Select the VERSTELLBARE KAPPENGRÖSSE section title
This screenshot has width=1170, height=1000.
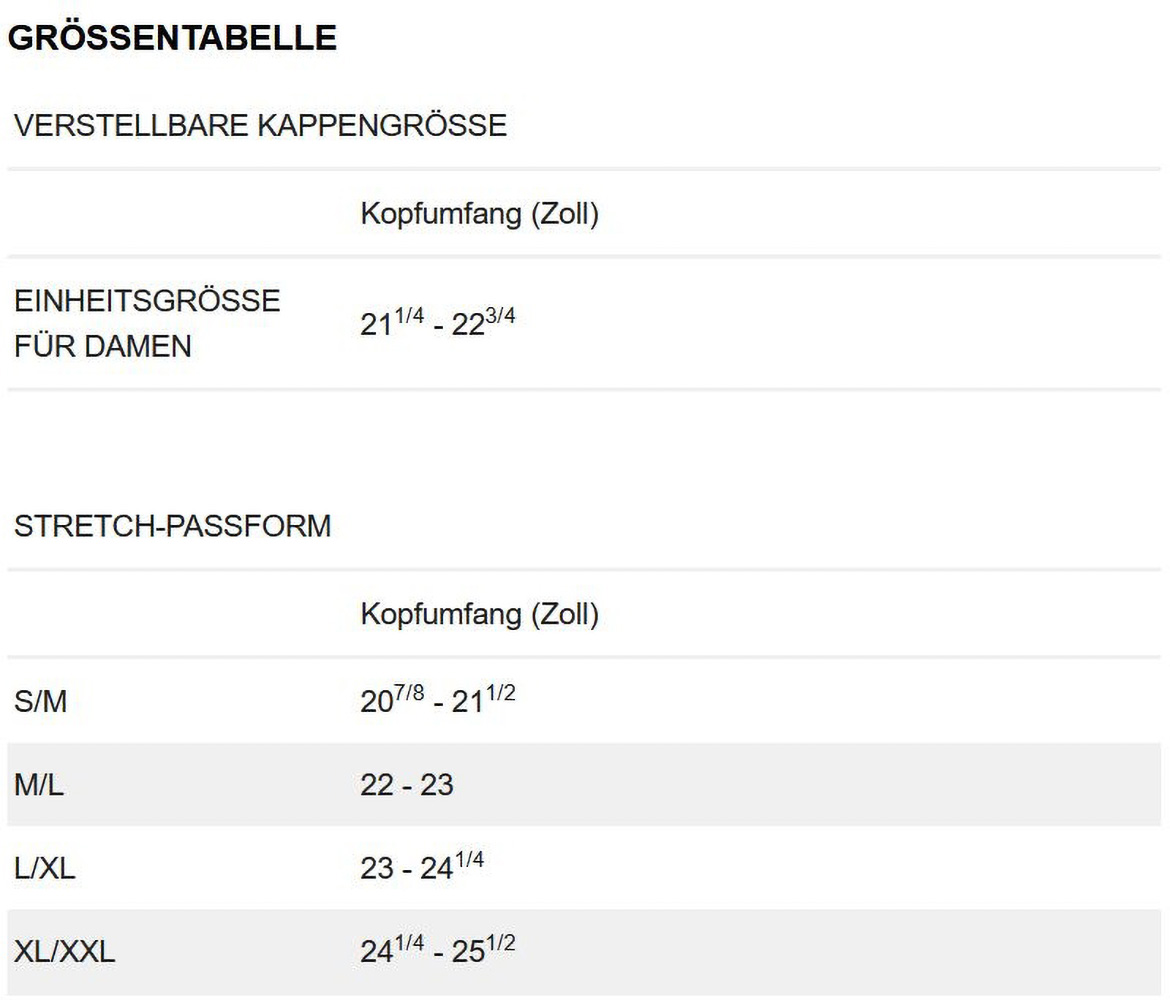pos(260,125)
